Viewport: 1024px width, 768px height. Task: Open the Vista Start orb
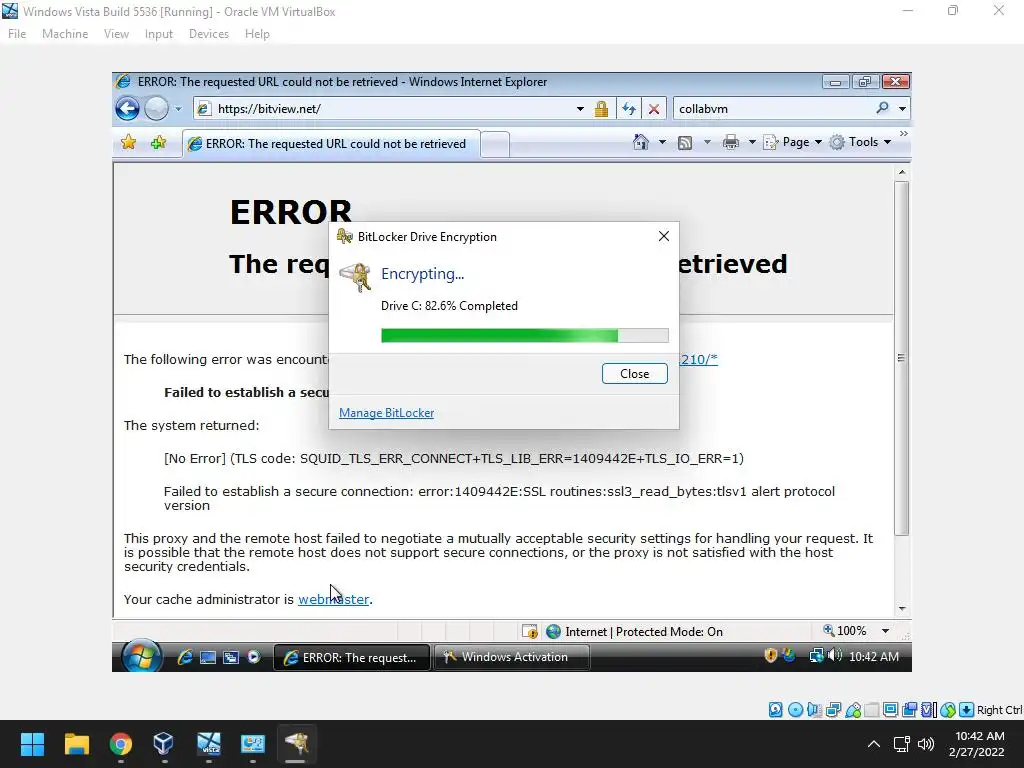tap(141, 656)
